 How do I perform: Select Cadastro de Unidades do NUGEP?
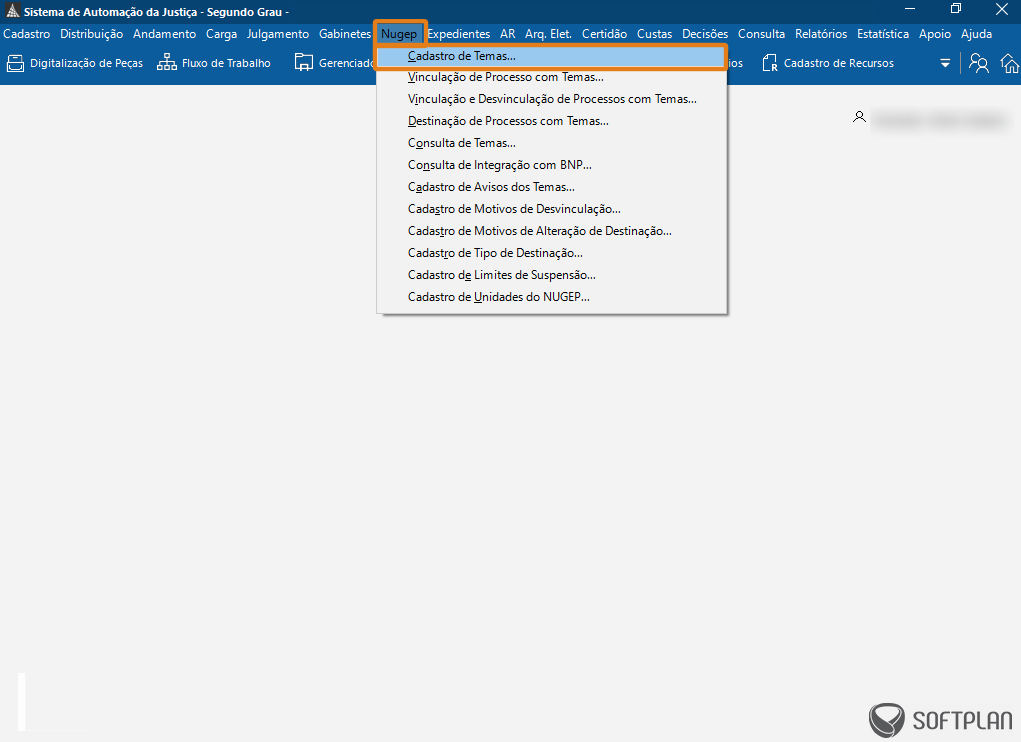(551, 297)
